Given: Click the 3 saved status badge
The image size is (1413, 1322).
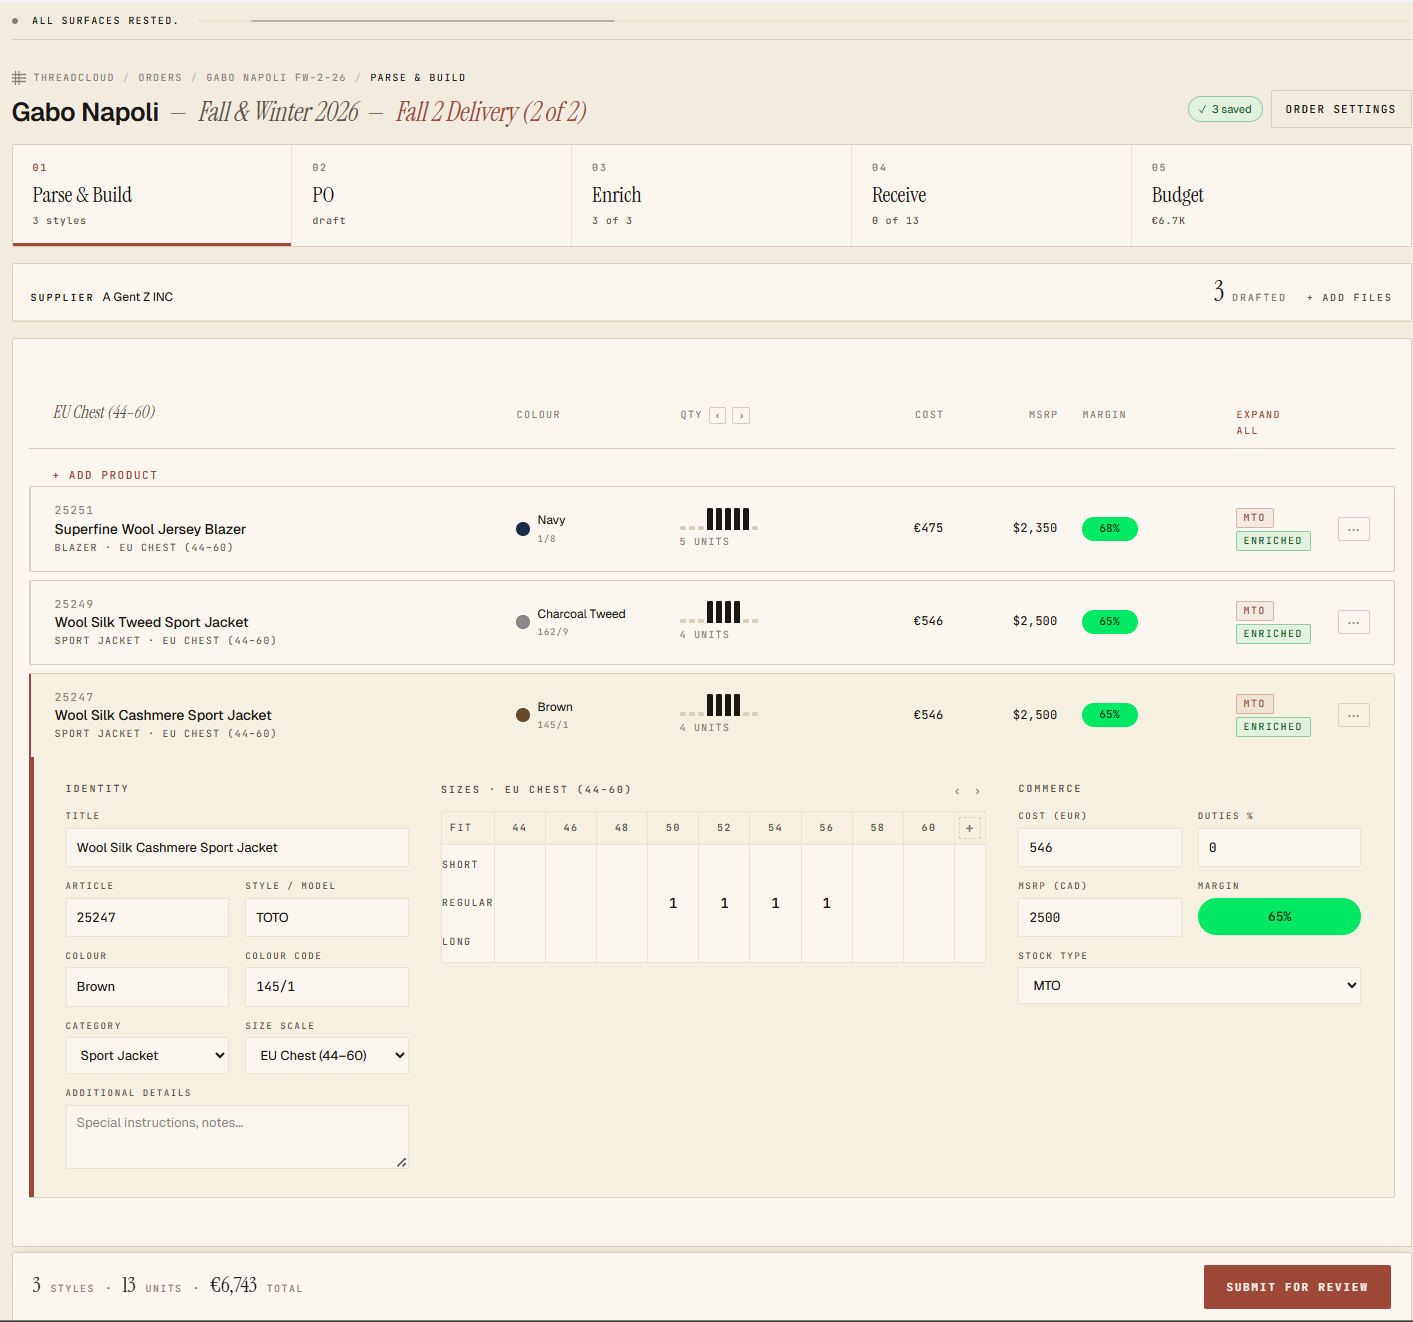Looking at the screenshot, I should coord(1225,109).
